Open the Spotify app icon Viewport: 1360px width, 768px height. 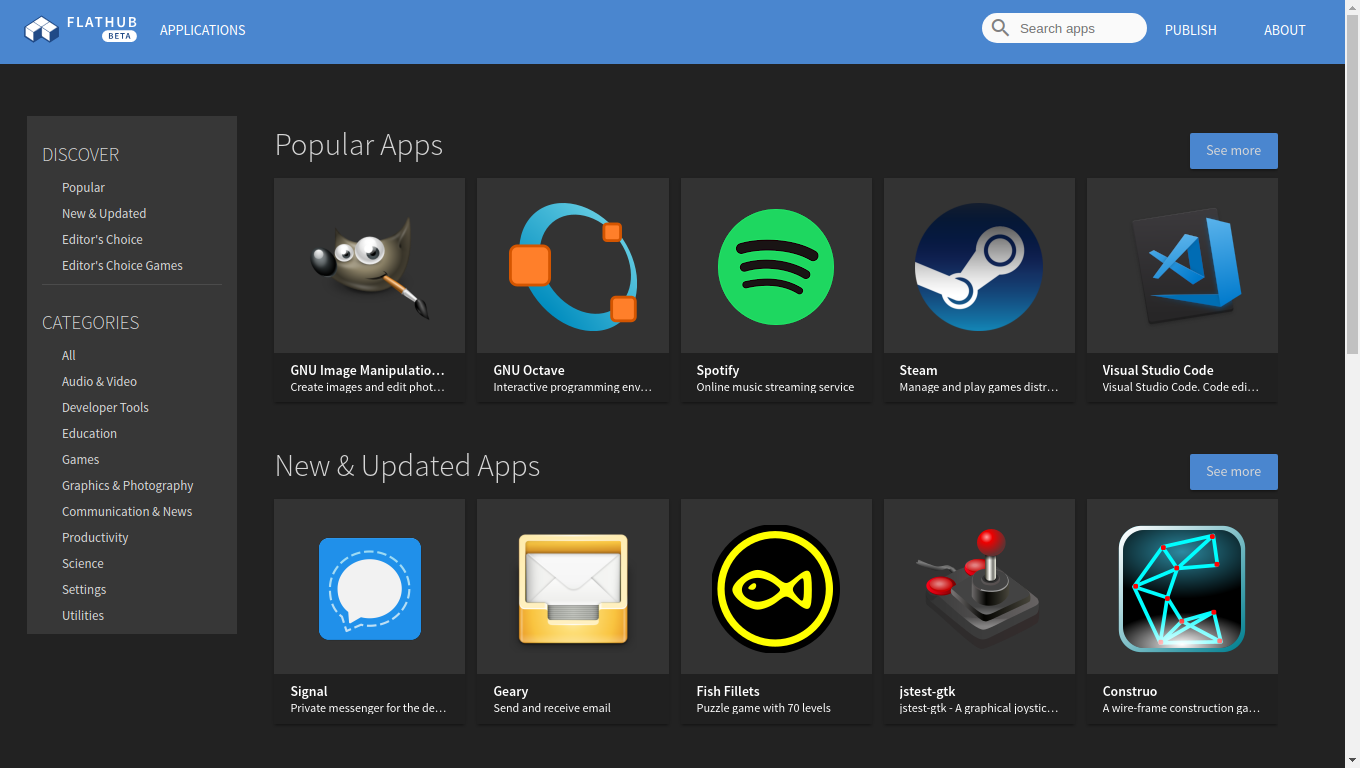[x=776, y=266]
